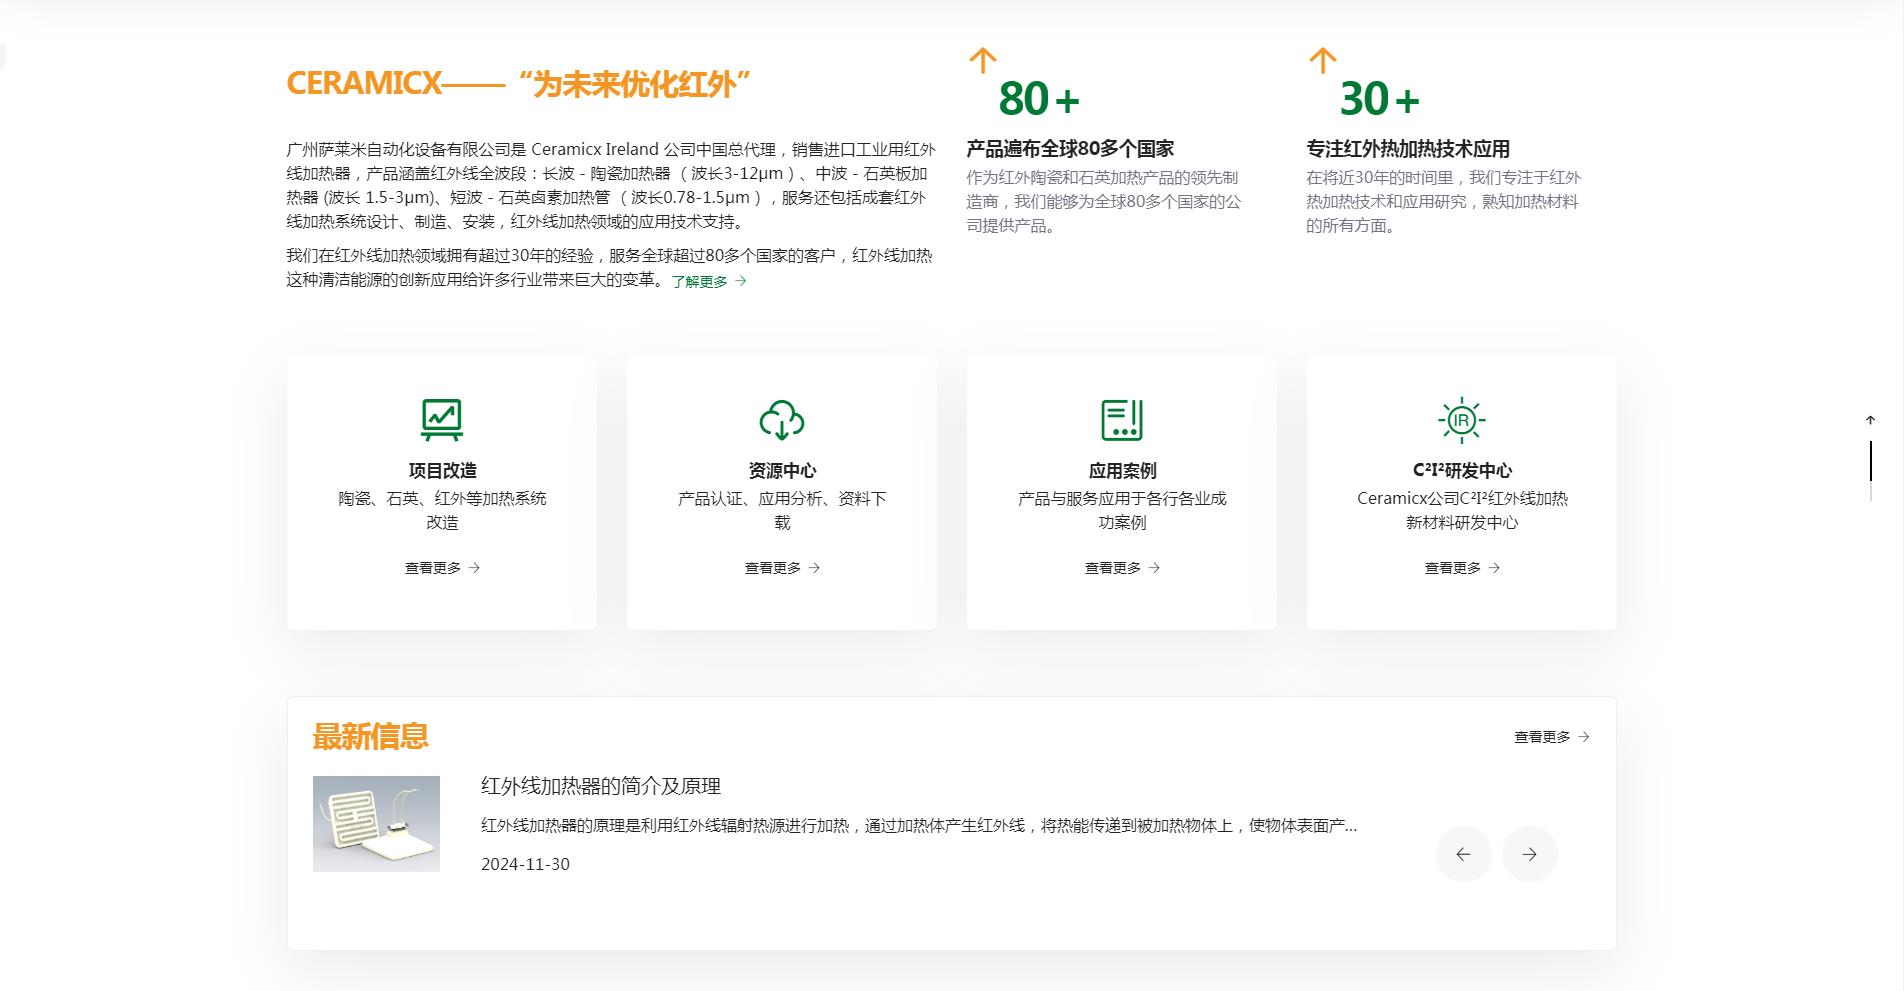1904x991 pixels.
Task: Click the 30+ statistic number
Action: [1380, 99]
